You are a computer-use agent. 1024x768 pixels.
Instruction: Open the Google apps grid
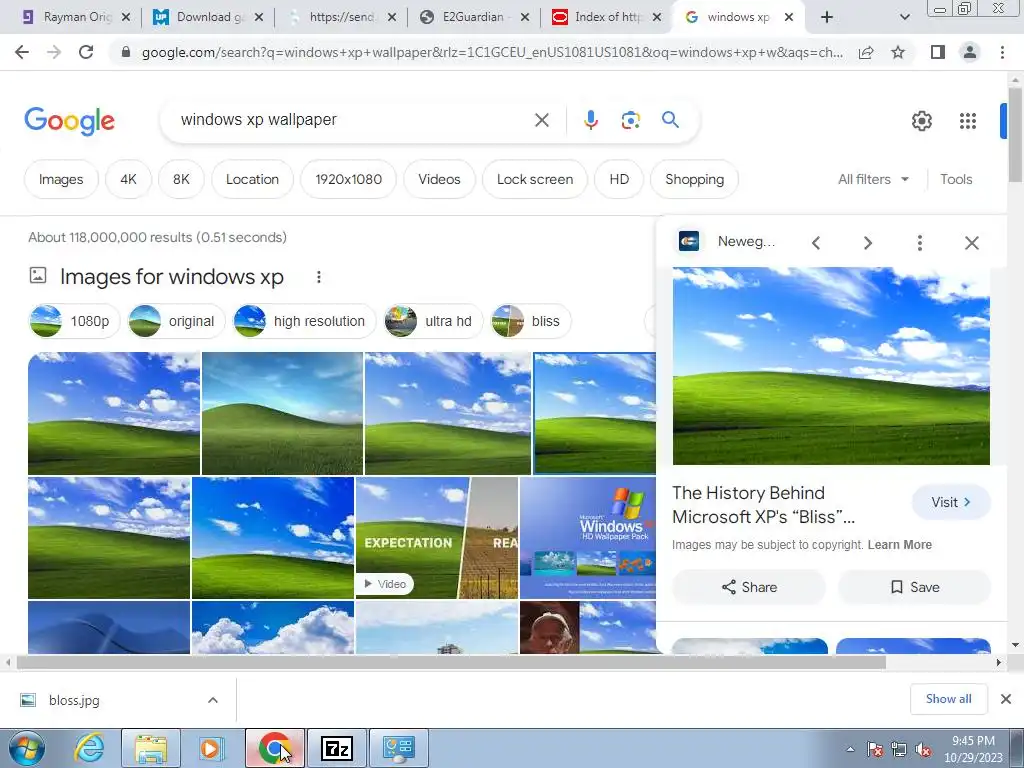click(968, 121)
